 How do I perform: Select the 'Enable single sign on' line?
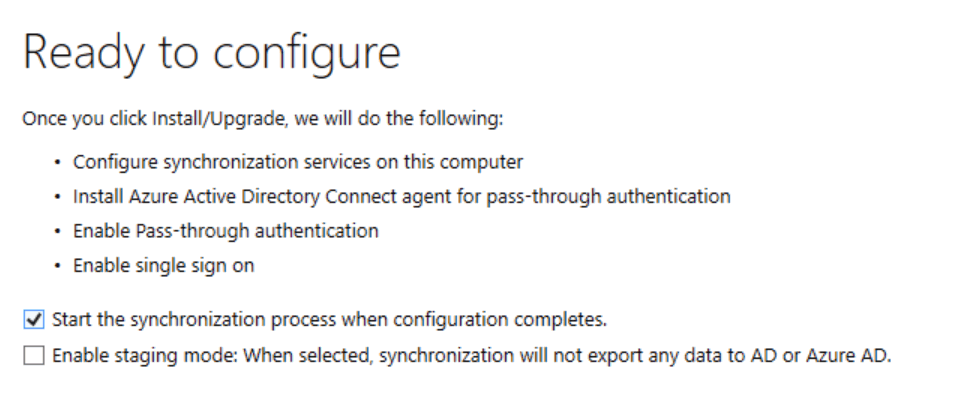tap(164, 266)
